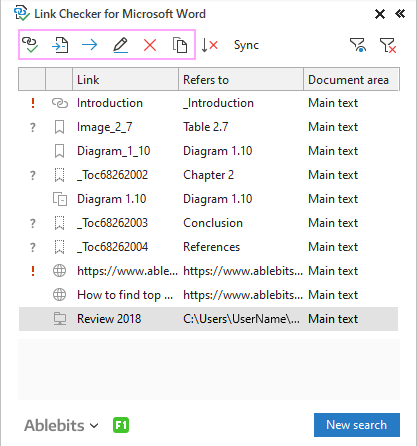The image size is (417, 446).
Task: Select the Diagram 1.10 cross-reference link
Action: click(112, 199)
